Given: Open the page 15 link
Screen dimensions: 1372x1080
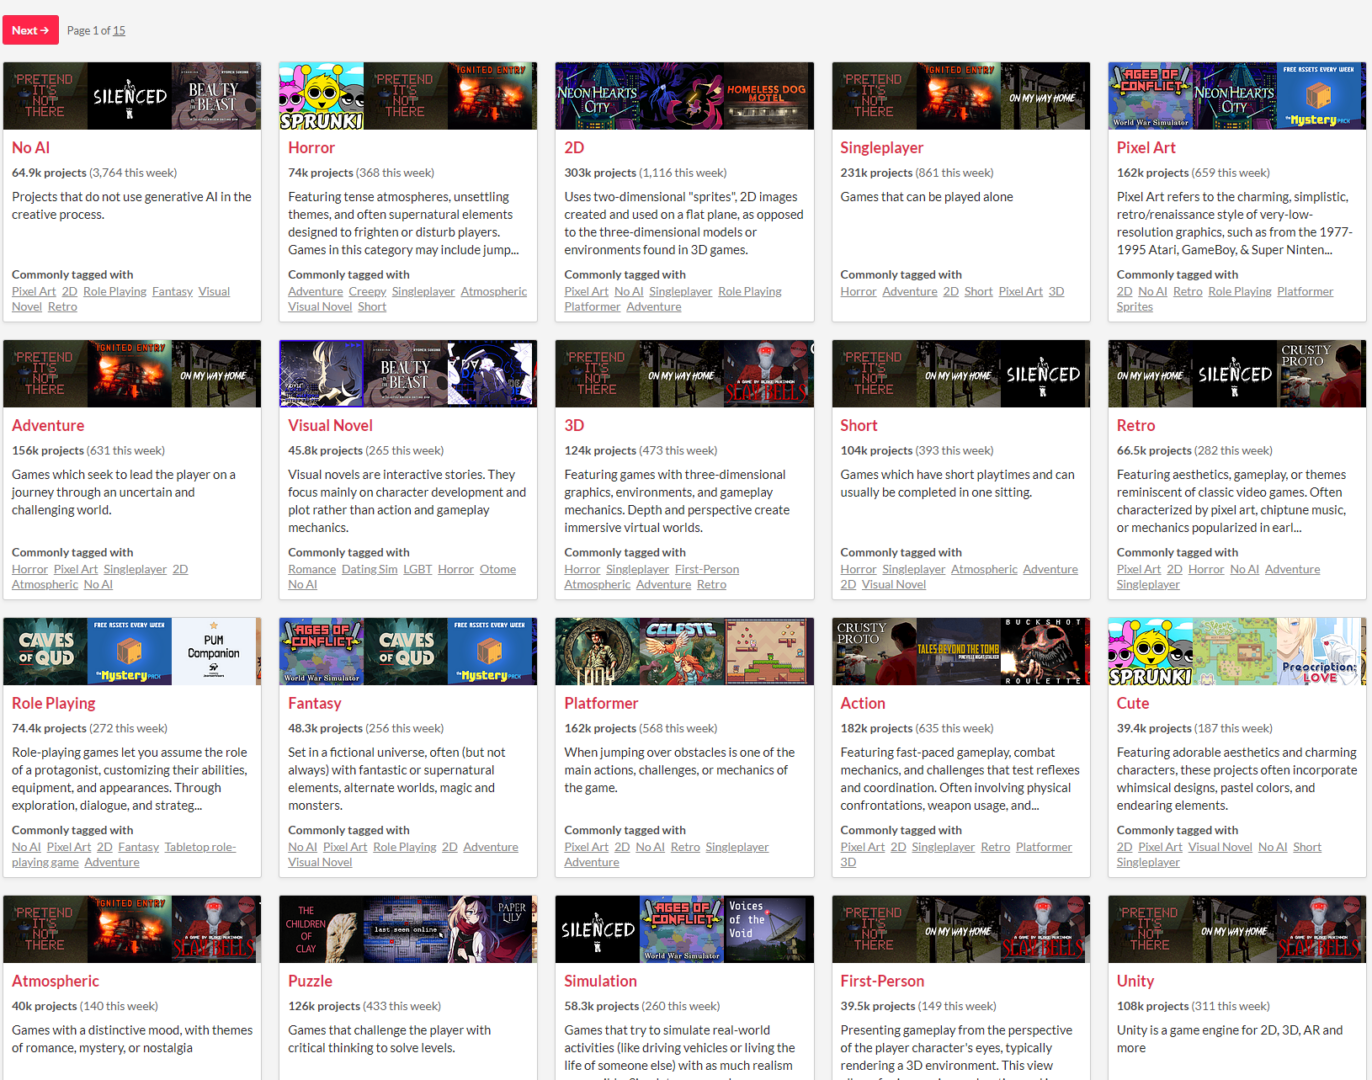Looking at the screenshot, I should [119, 31].
